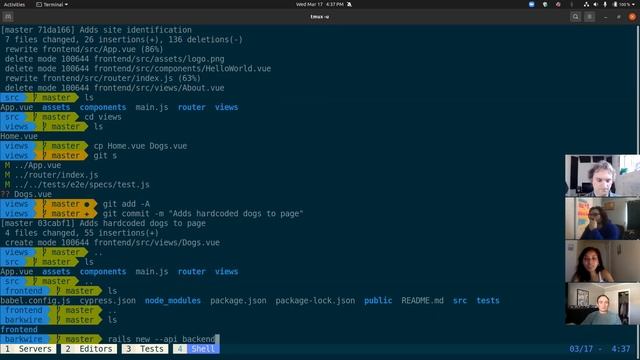This screenshot has width=640, height=360.
Task: Click the pink tray indicator icon
Action: click(558, 4)
